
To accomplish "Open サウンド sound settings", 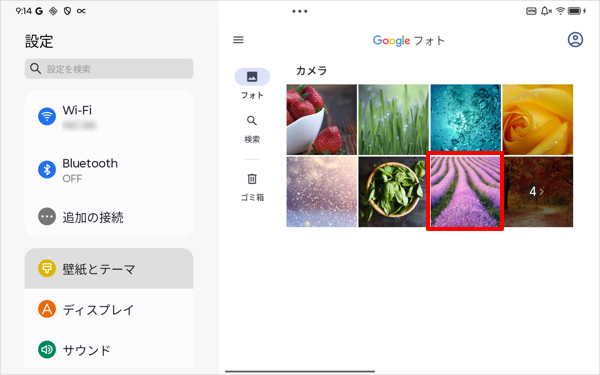I will (109, 350).
